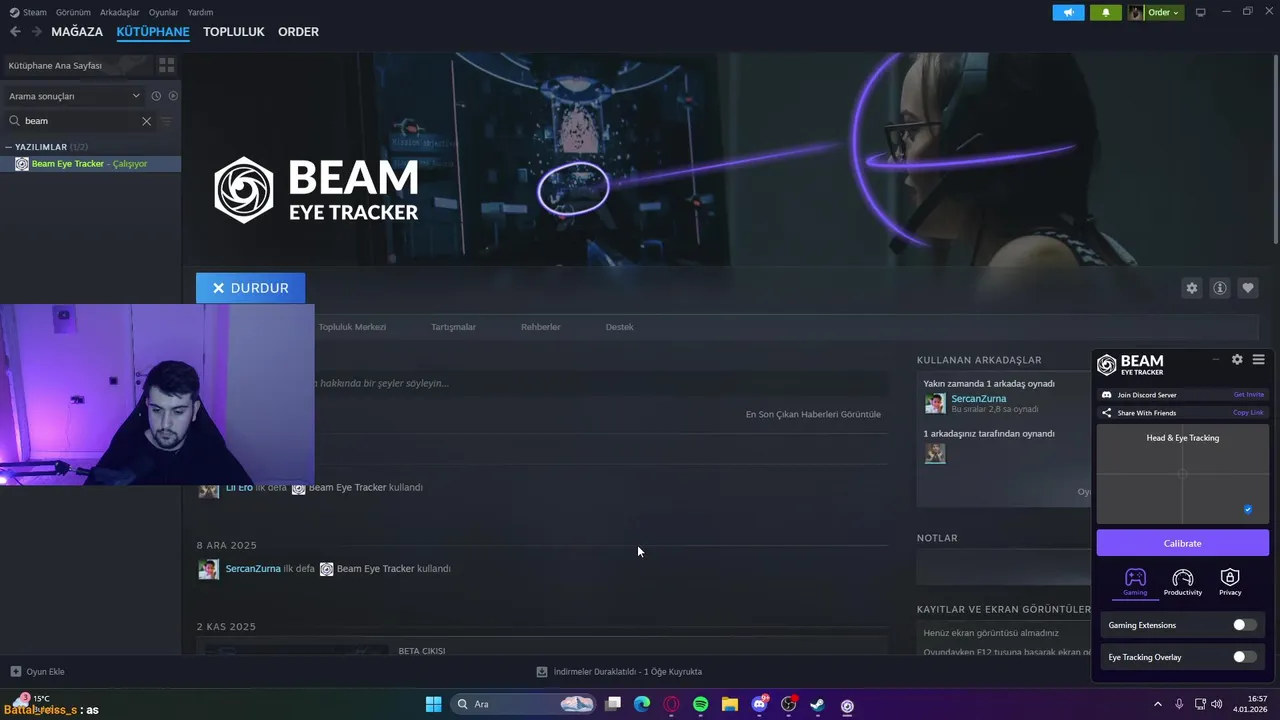Click Oyun Ekle at bottom left
This screenshot has width=1280, height=720.
pyautogui.click(x=38, y=672)
